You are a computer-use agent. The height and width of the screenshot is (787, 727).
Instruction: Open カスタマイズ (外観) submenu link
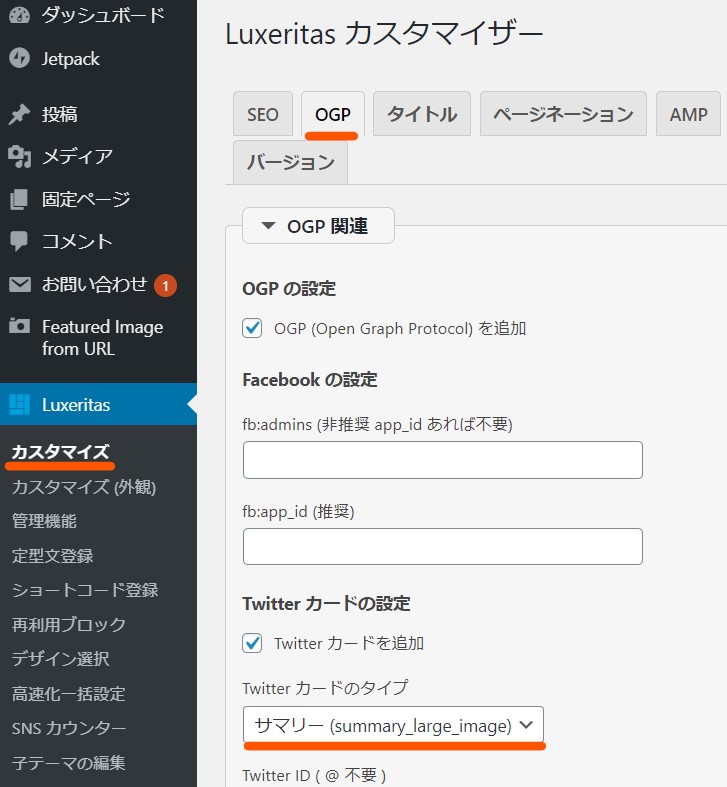coord(84,487)
